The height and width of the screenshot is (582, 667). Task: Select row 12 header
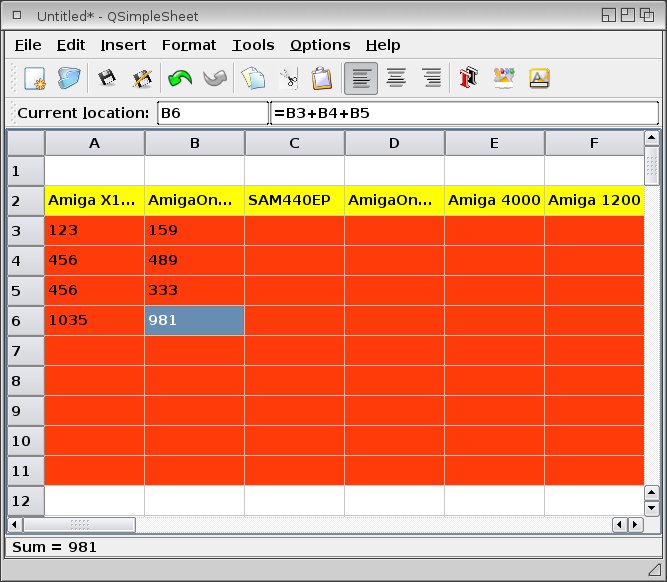pyautogui.click(x=26, y=501)
